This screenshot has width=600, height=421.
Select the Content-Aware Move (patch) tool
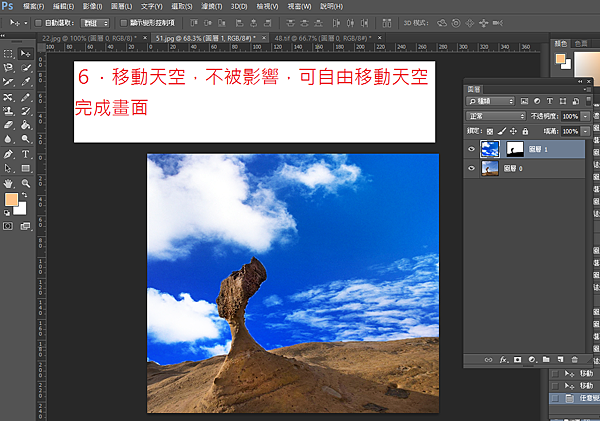(8, 97)
